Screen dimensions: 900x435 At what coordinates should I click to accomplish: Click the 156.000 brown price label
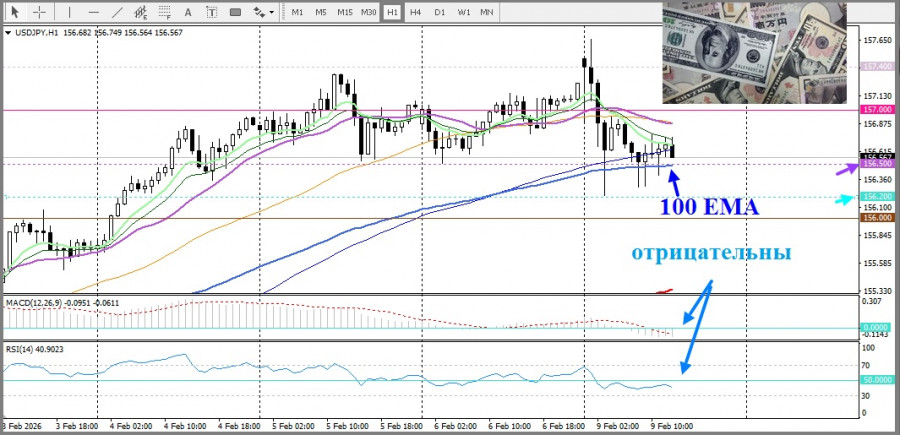point(876,218)
